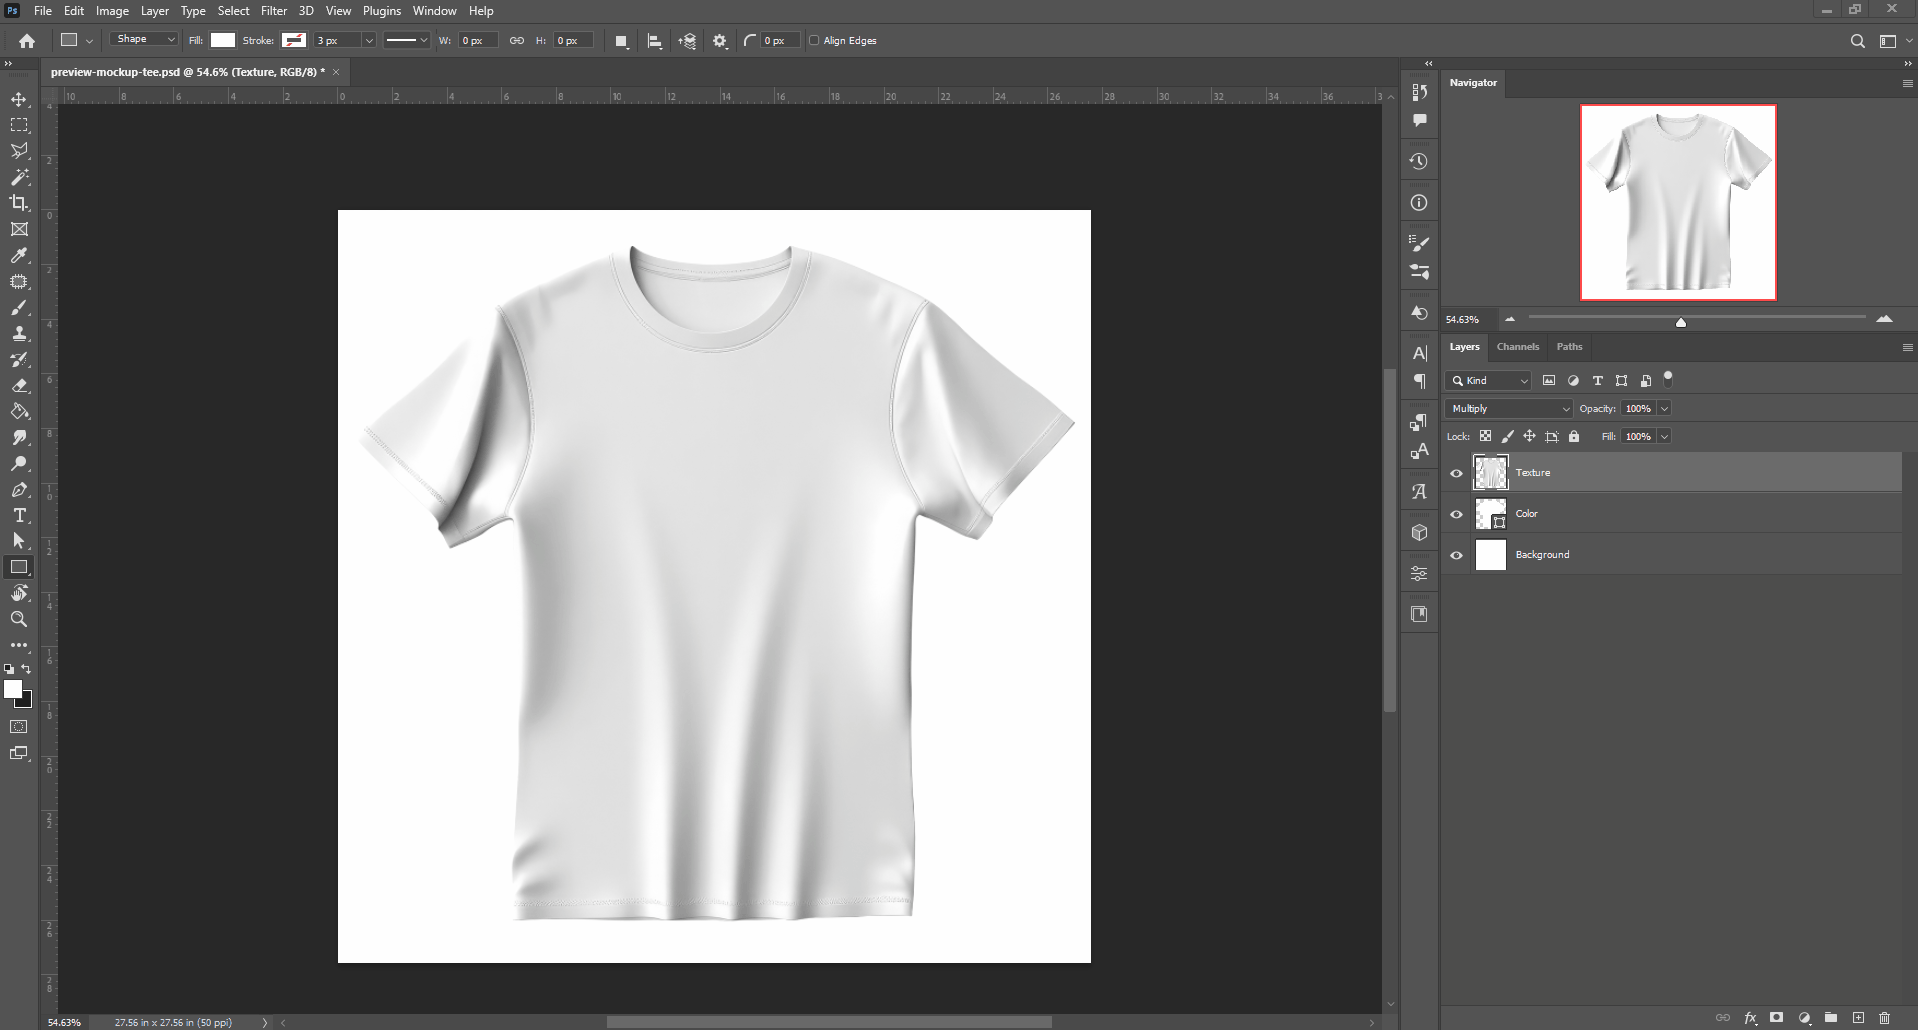Open the Filter menu

[274, 11]
